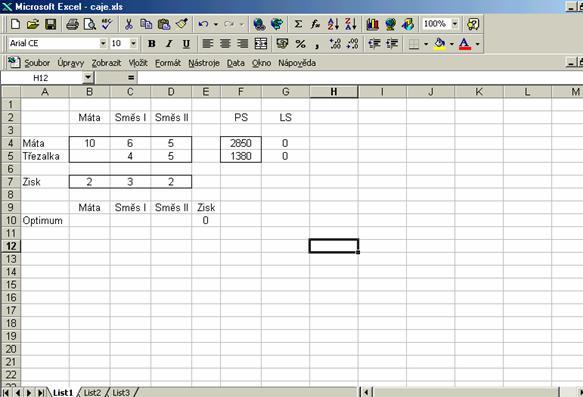583x397 pixels.
Task: Open the Chart Wizard icon
Action: 372,25
